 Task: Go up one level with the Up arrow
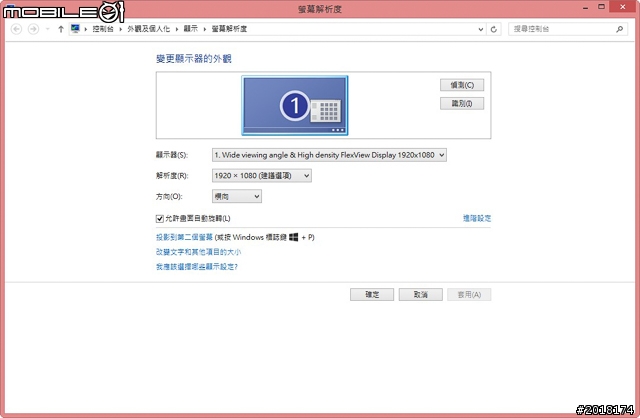click(x=61, y=29)
